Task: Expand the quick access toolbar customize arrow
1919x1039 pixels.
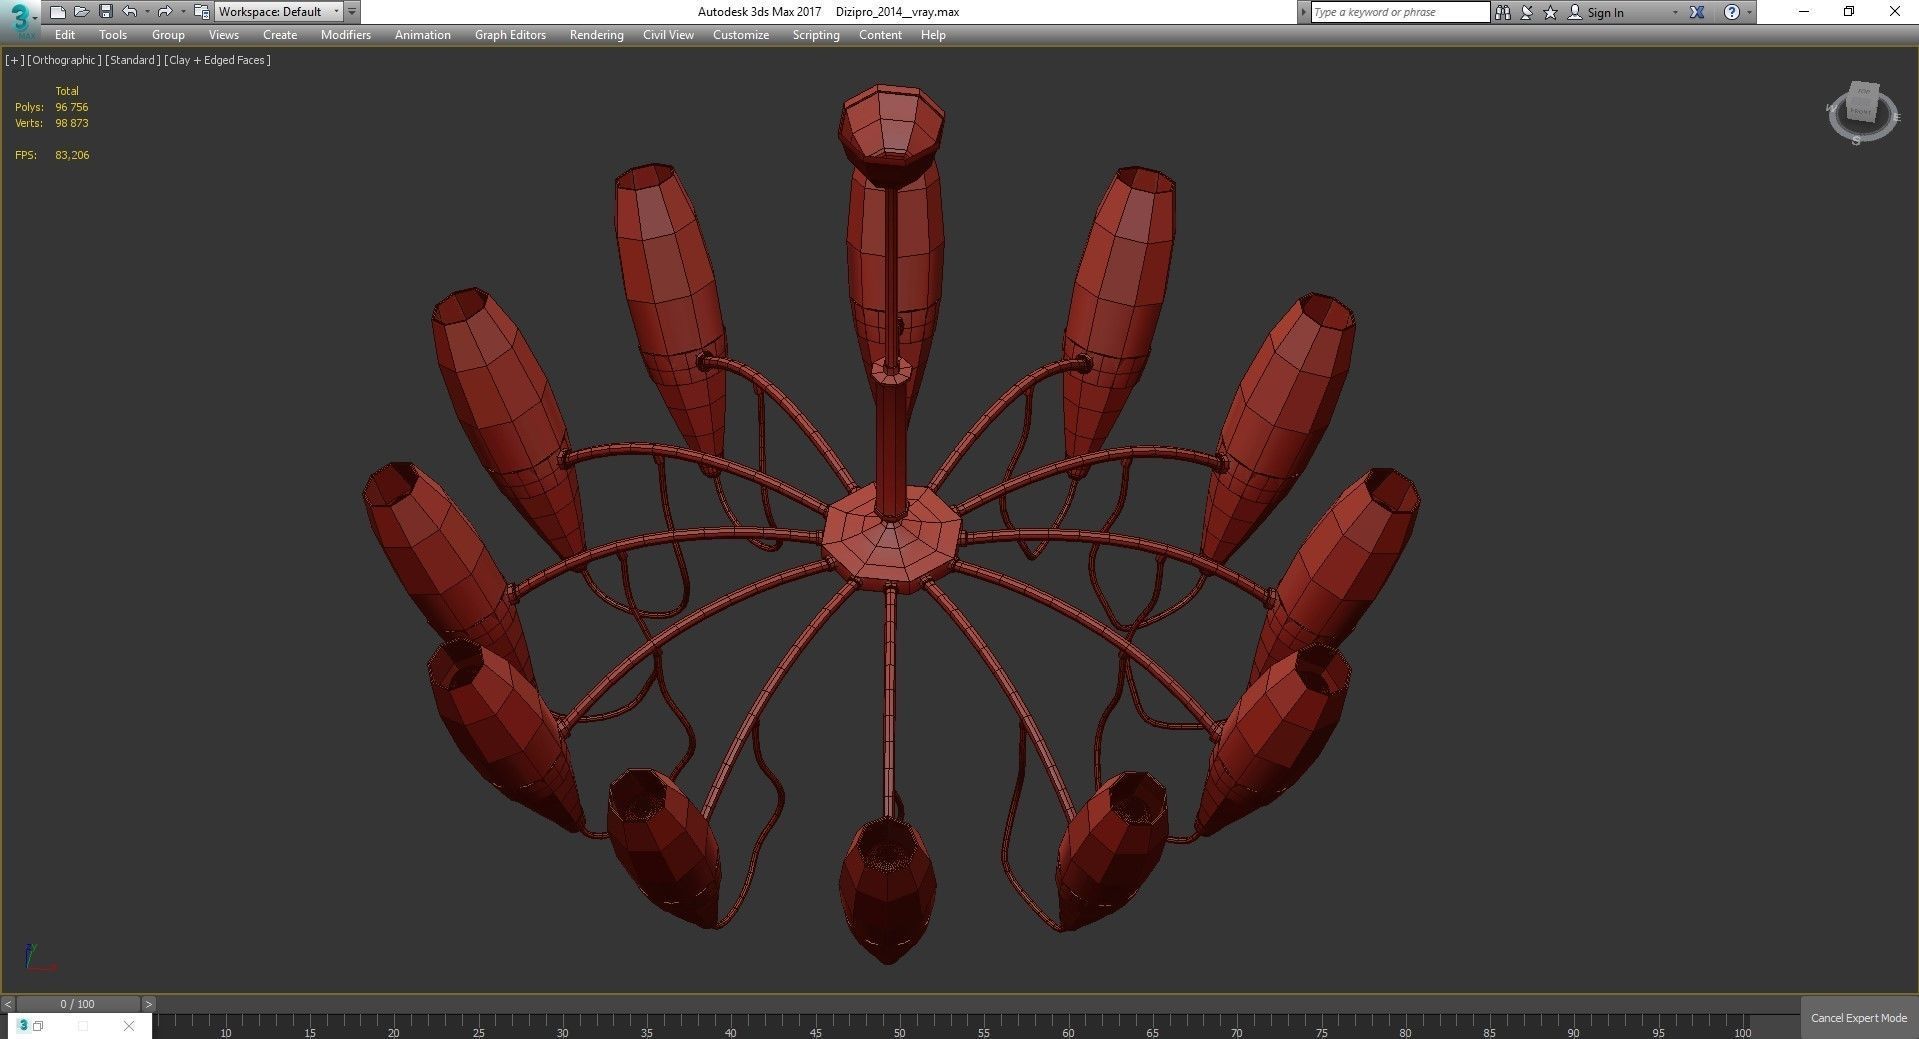Action: pyautogui.click(x=352, y=12)
